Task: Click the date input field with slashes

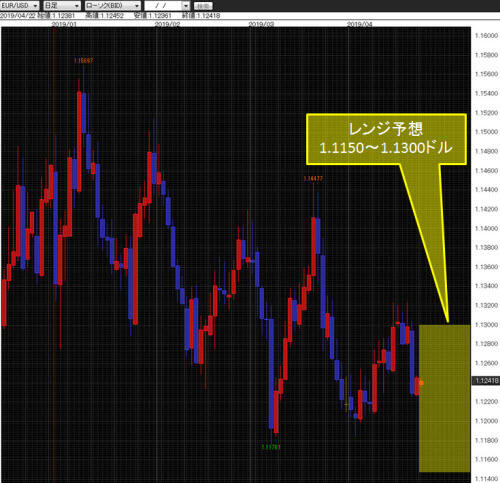Action: [163, 5]
